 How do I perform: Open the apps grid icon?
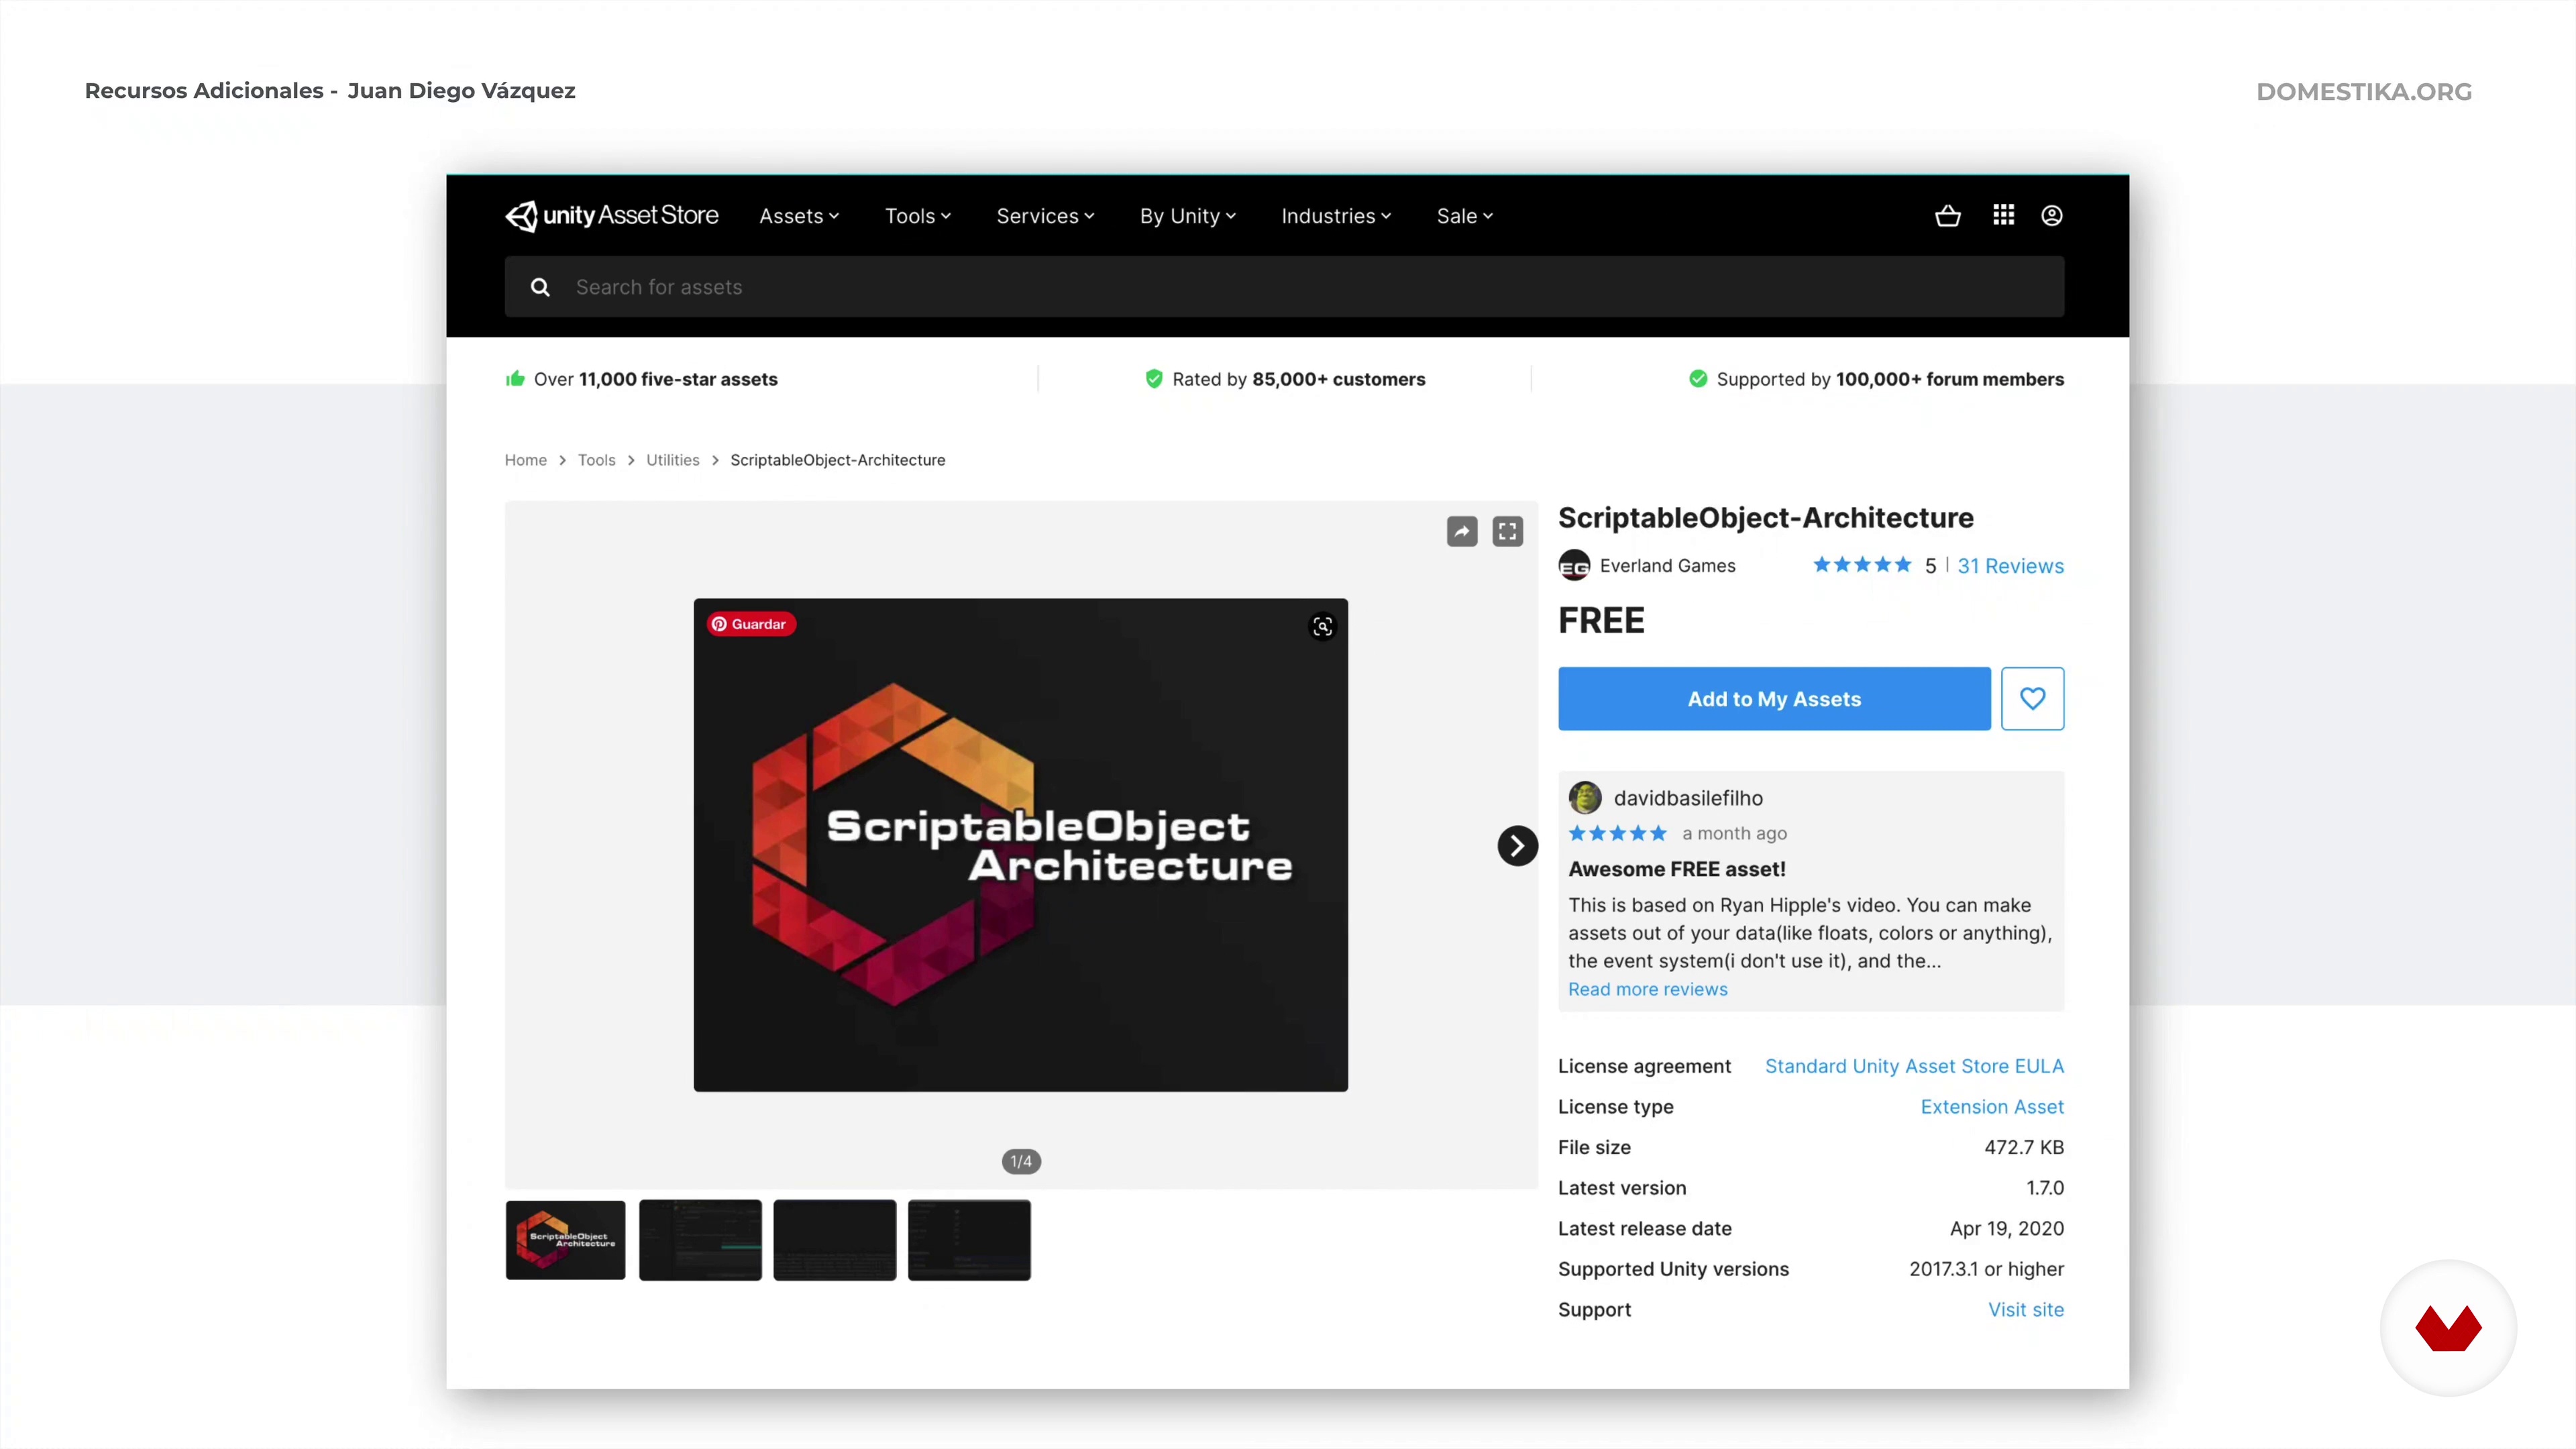click(x=2003, y=215)
